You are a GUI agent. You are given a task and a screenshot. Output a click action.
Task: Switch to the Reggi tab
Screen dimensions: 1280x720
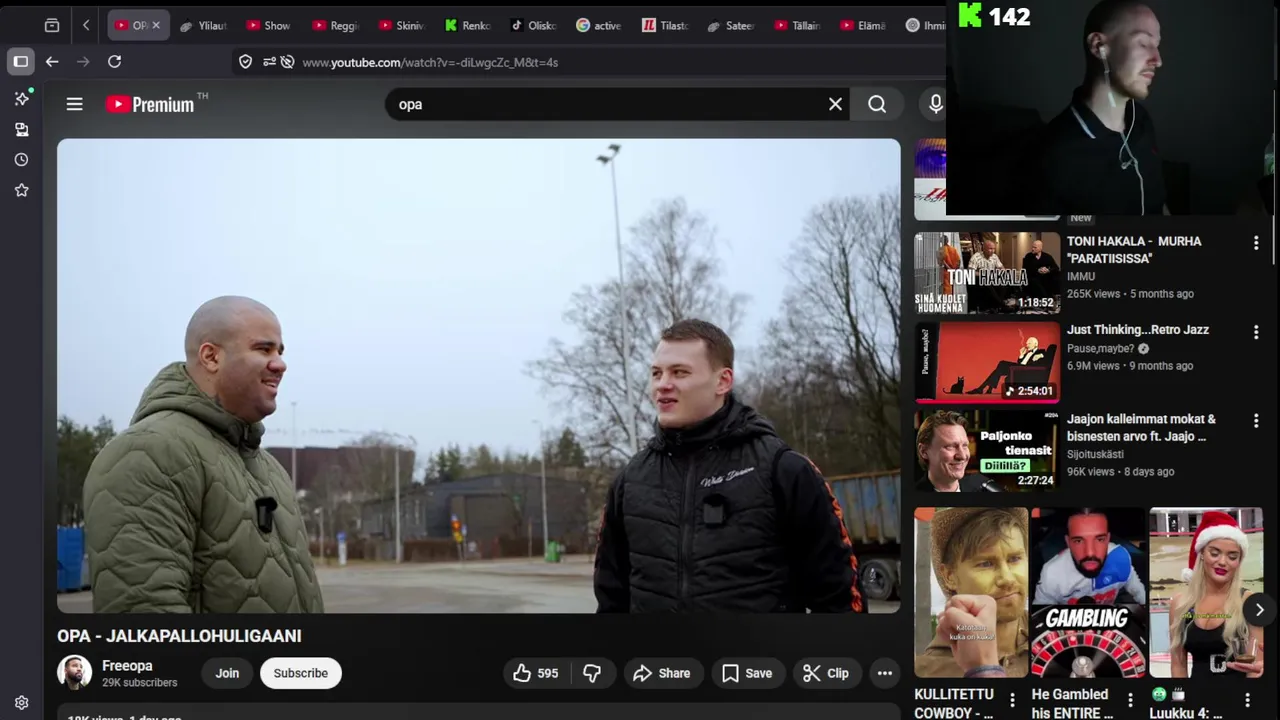pos(335,25)
